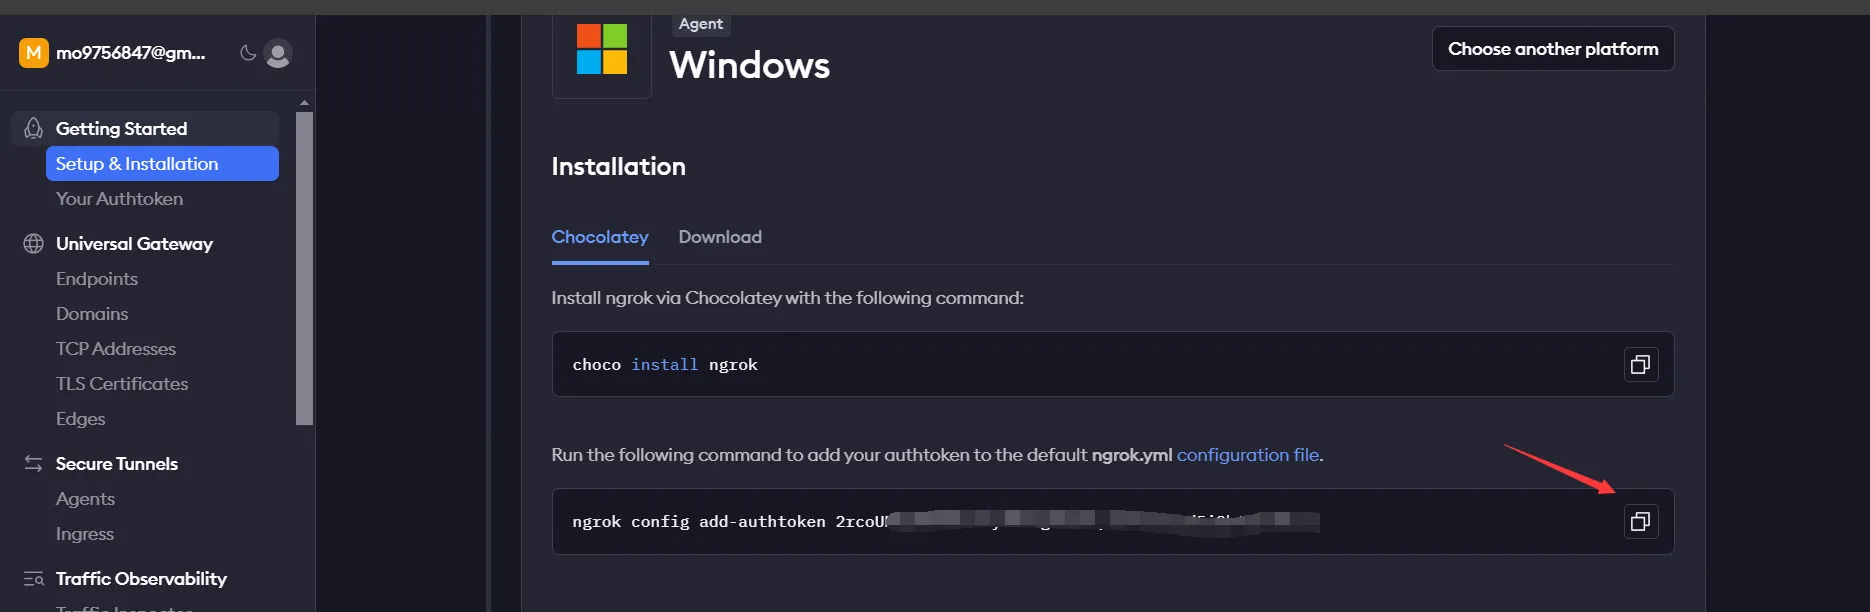The width and height of the screenshot is (1870, 612).
Task: Click the sidebar scroll up arrow
Action: click(305, 102)
